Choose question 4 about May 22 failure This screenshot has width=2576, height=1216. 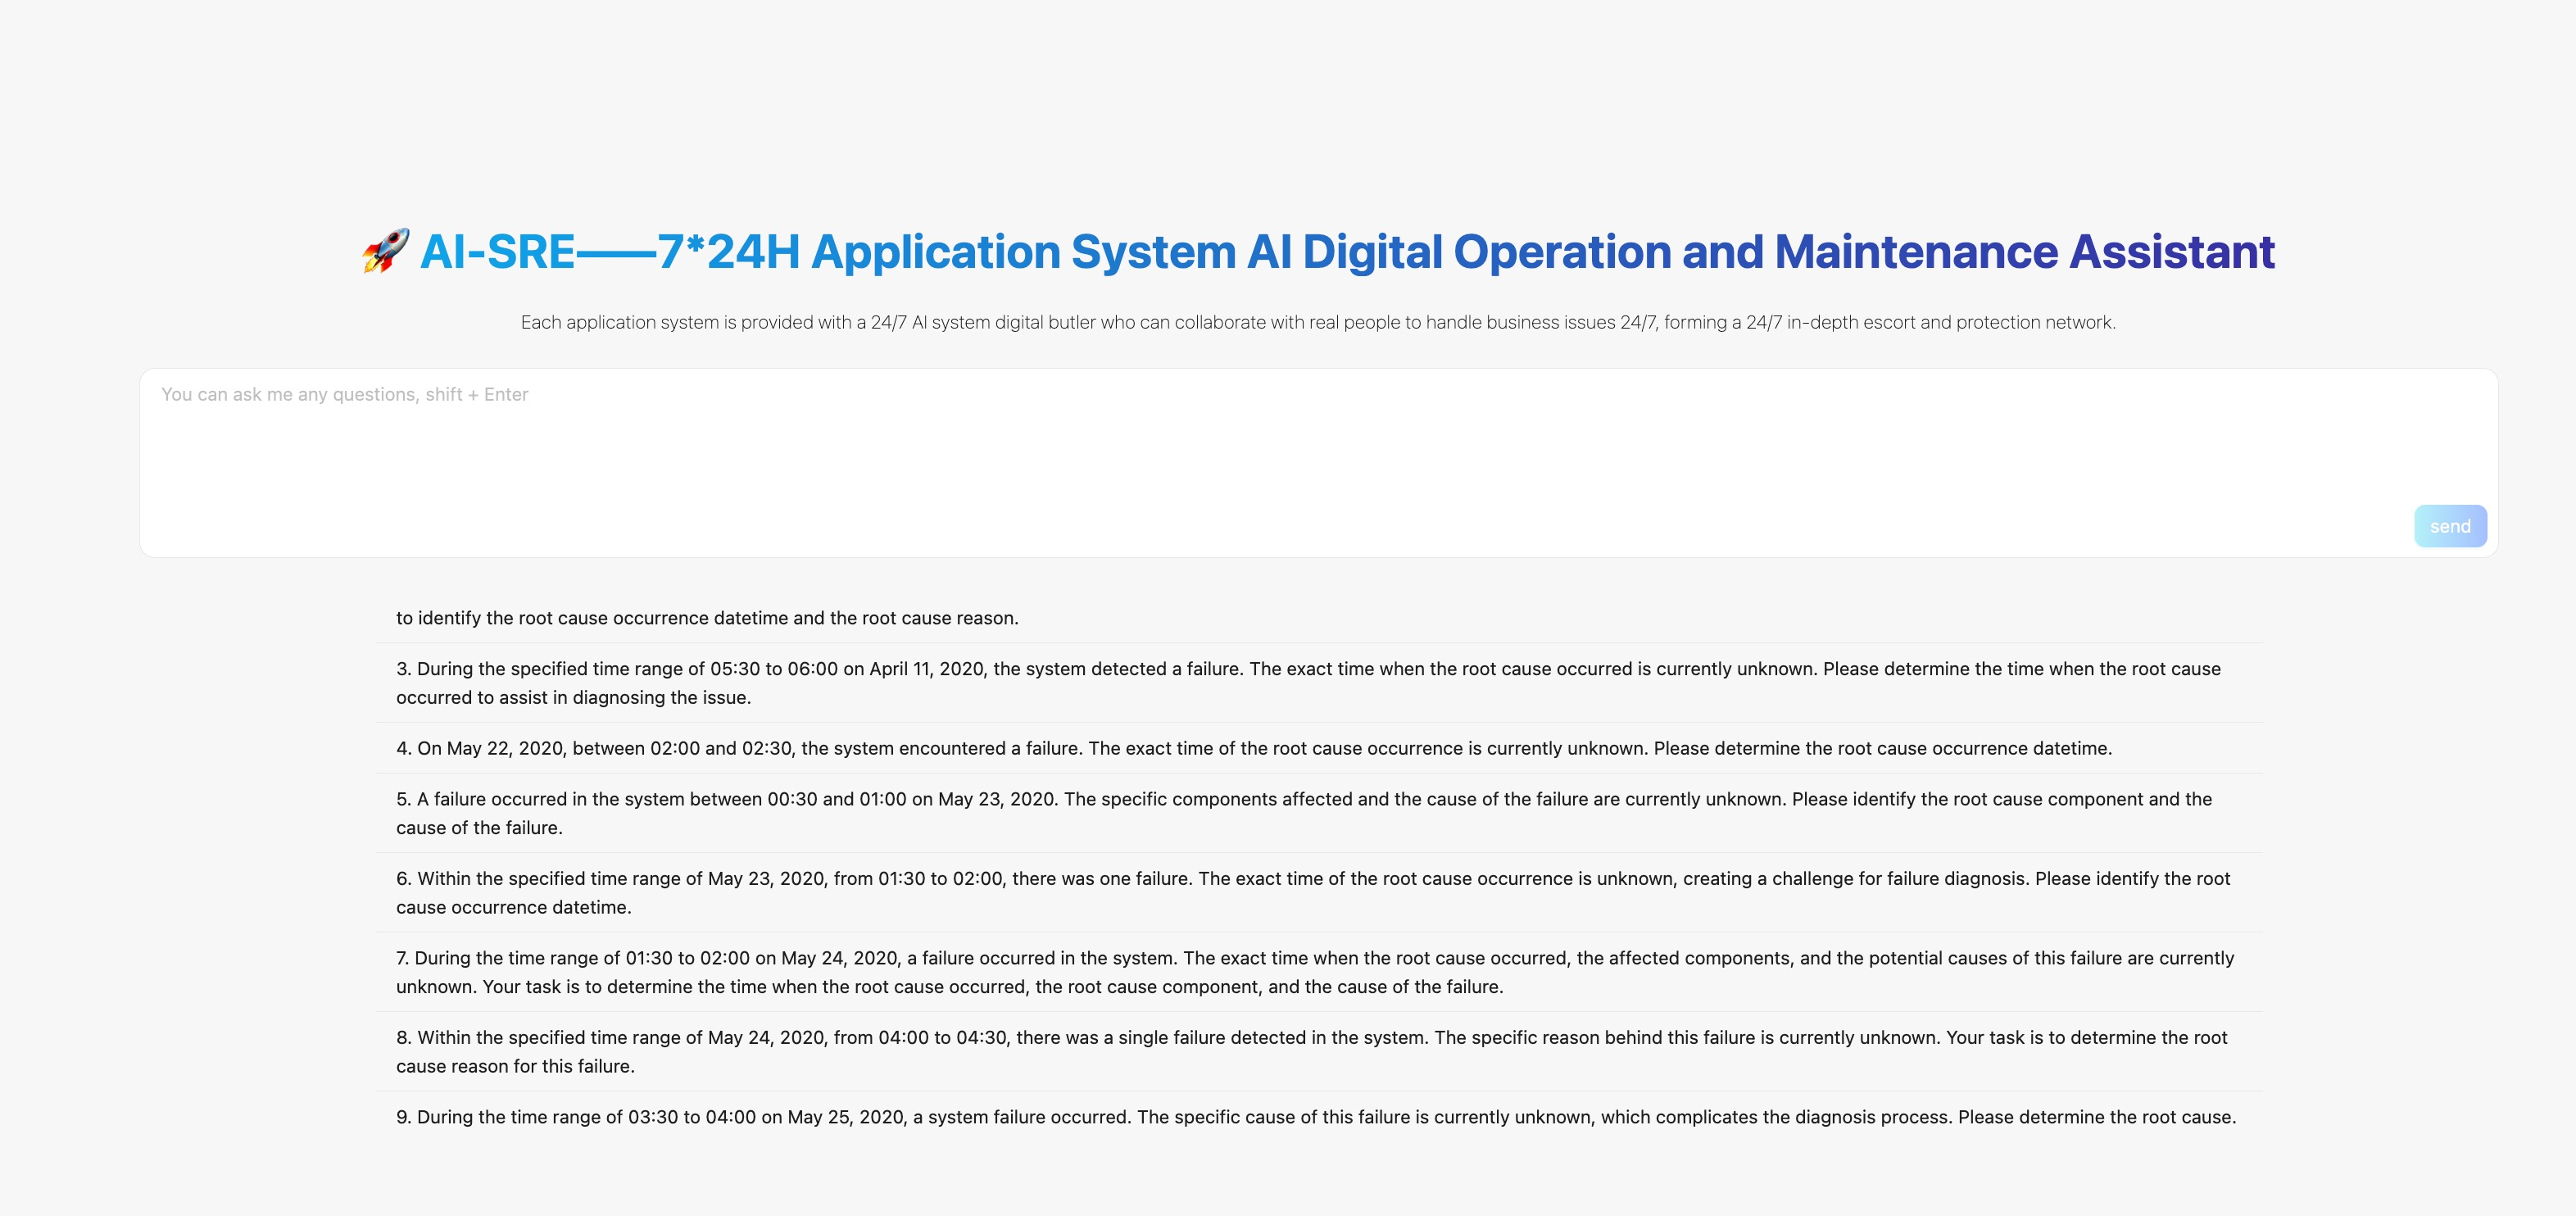click(x=1253, y=748)
